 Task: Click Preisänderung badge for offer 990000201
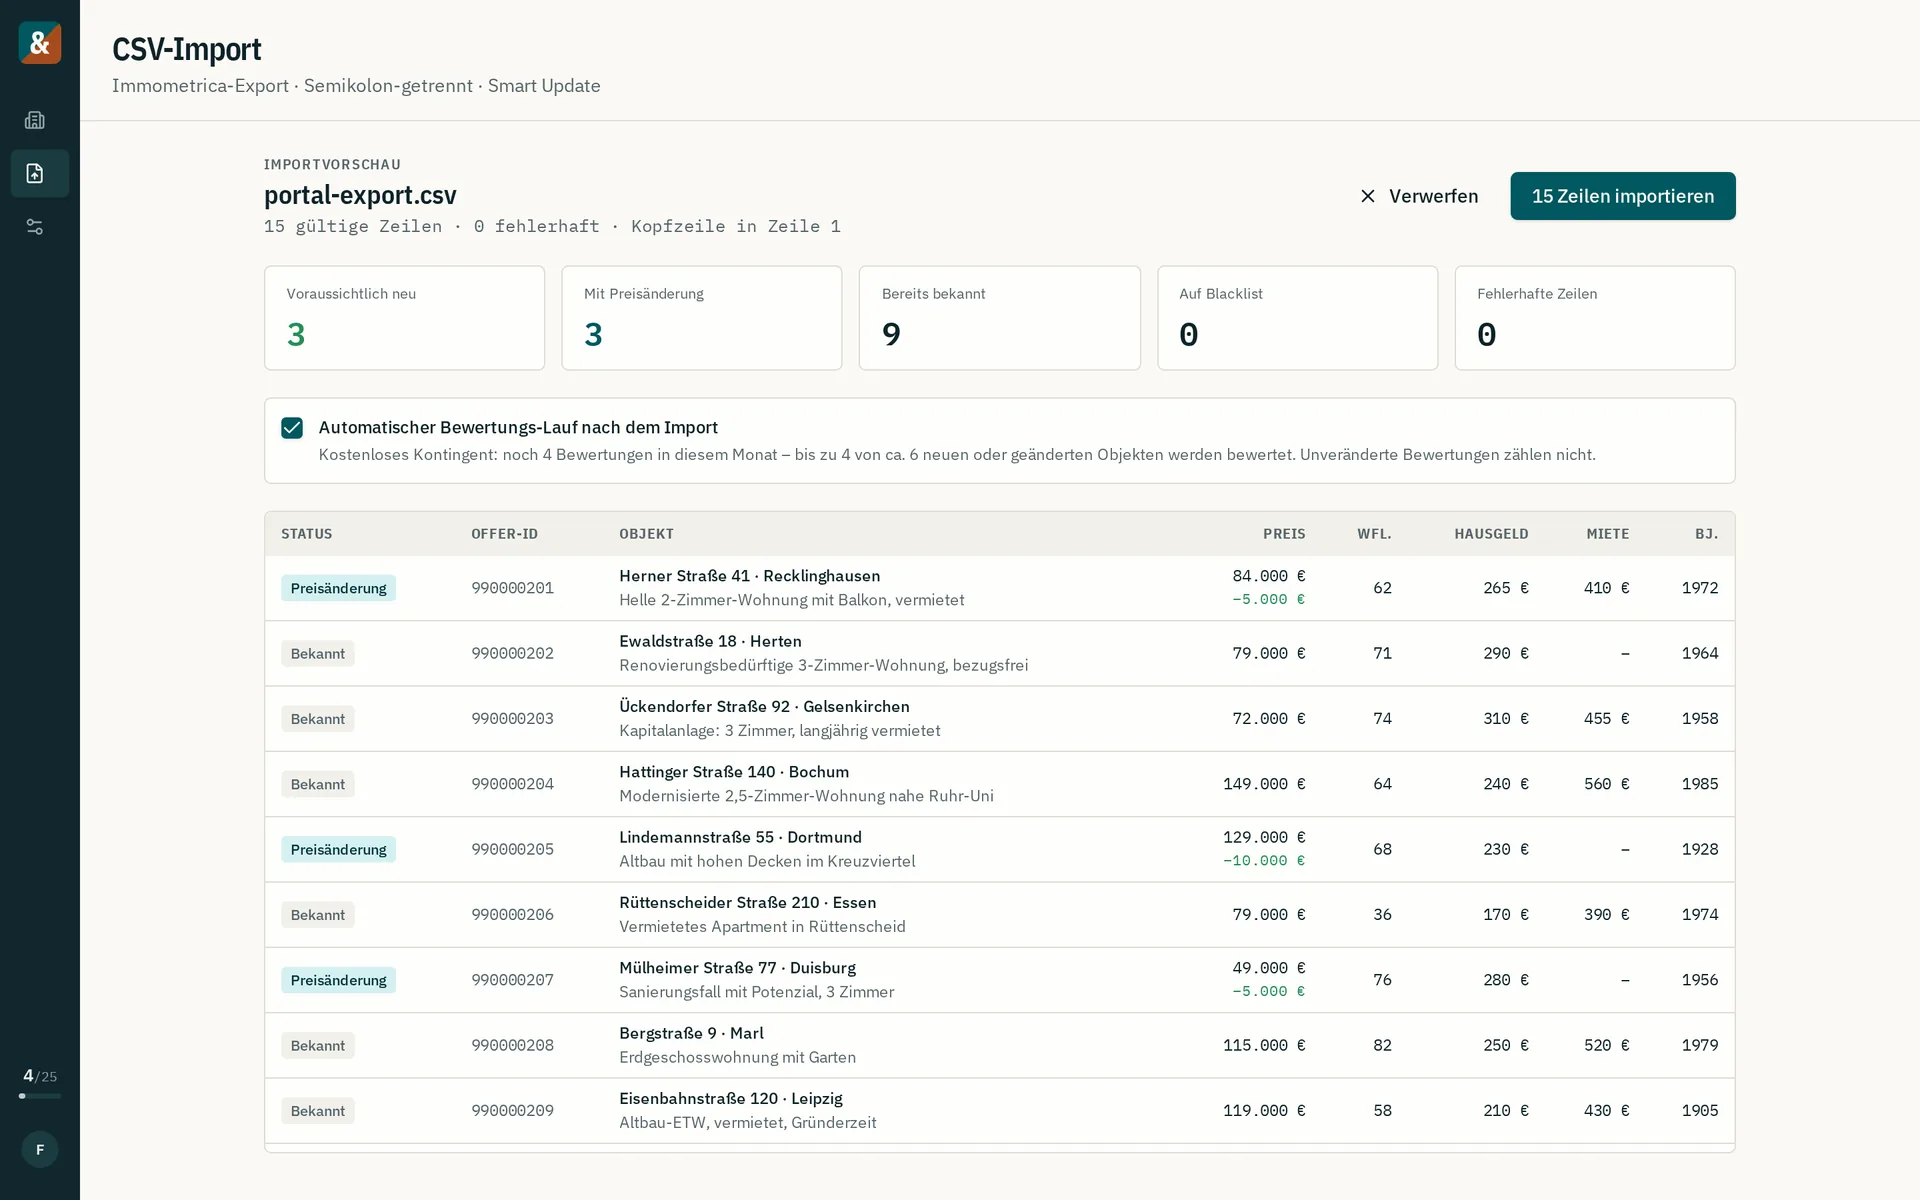click(338, 588)
